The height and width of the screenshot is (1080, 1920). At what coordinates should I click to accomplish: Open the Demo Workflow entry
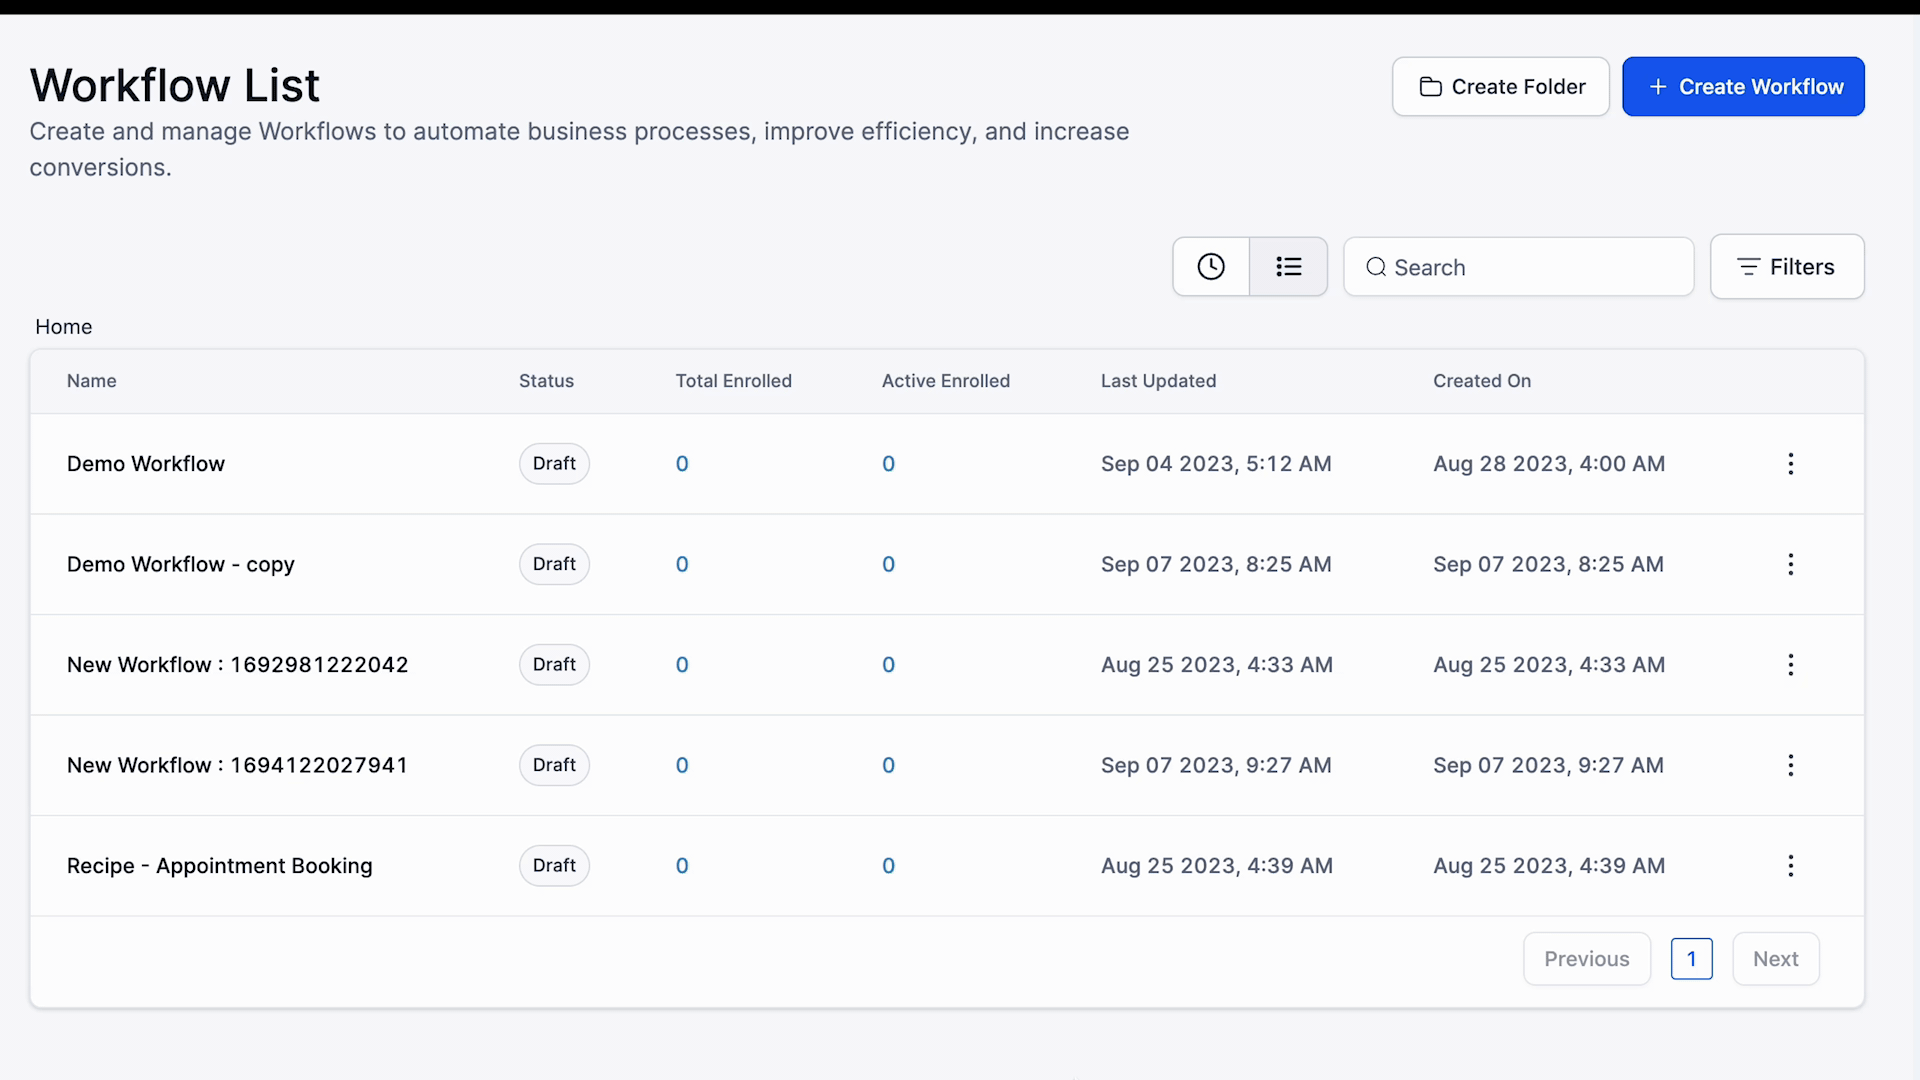coord(146,464)
